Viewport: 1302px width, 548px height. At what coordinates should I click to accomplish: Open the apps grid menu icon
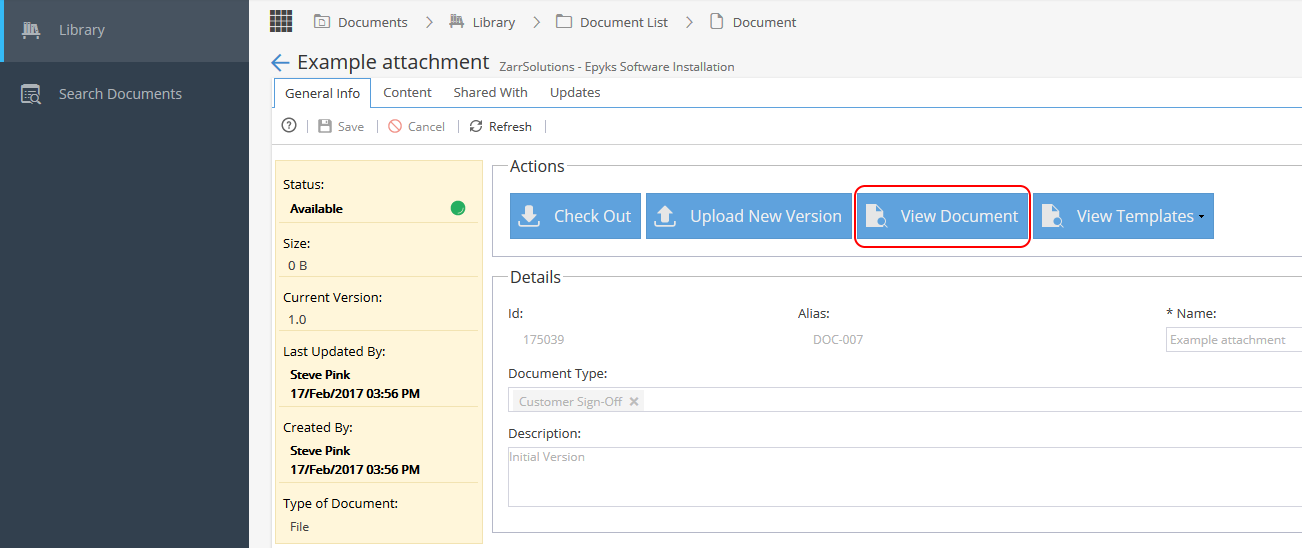coord(281,20)
